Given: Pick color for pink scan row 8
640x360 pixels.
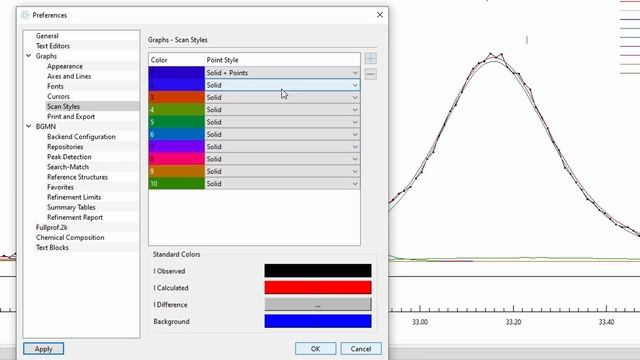Looking at the screenshot, I should [x=176, y=159].
